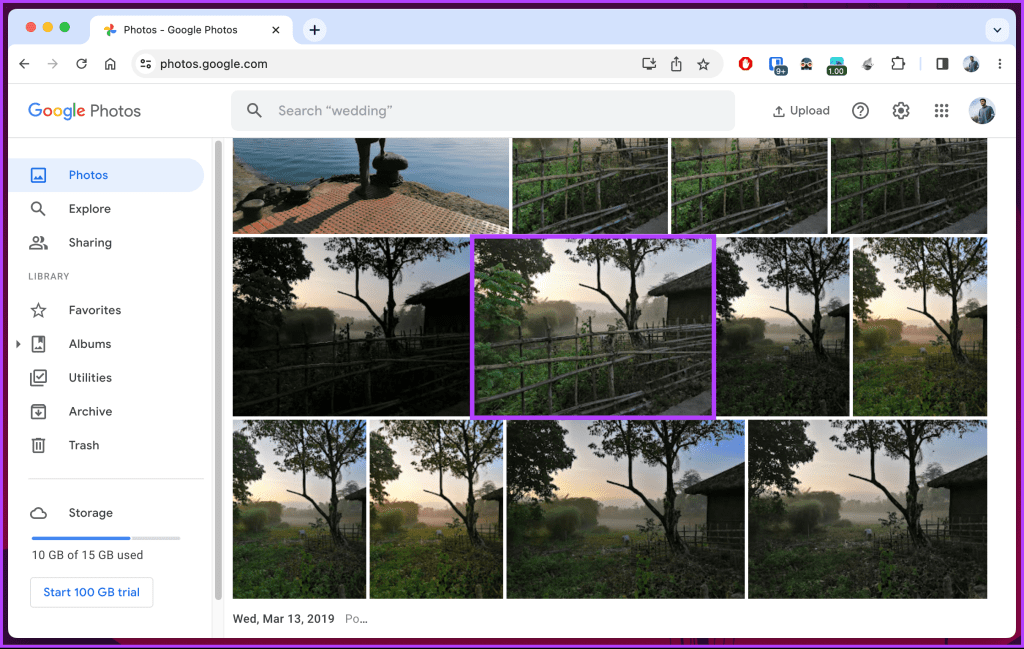This screenshot has height=649, width=1024.
Task: Click the Start 100 GB trial button
Action: (x=91, y=592)
